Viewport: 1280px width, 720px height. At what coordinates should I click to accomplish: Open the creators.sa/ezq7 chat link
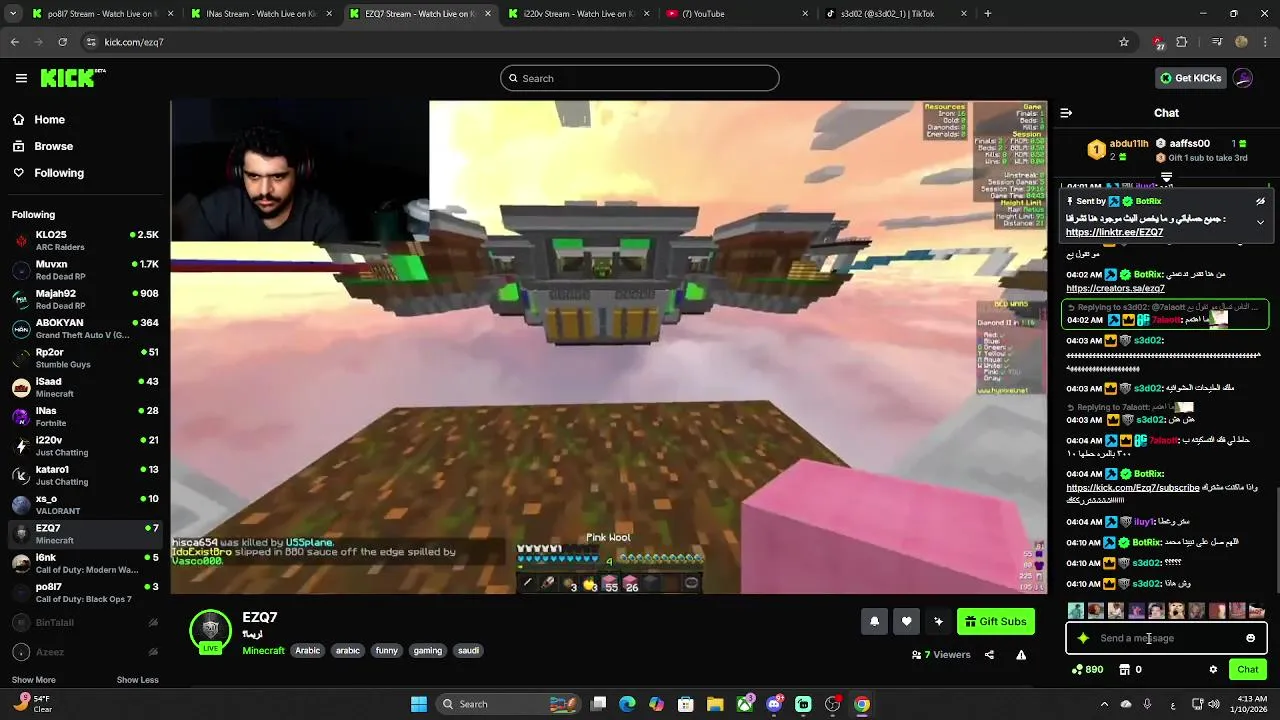[1115, 288]
